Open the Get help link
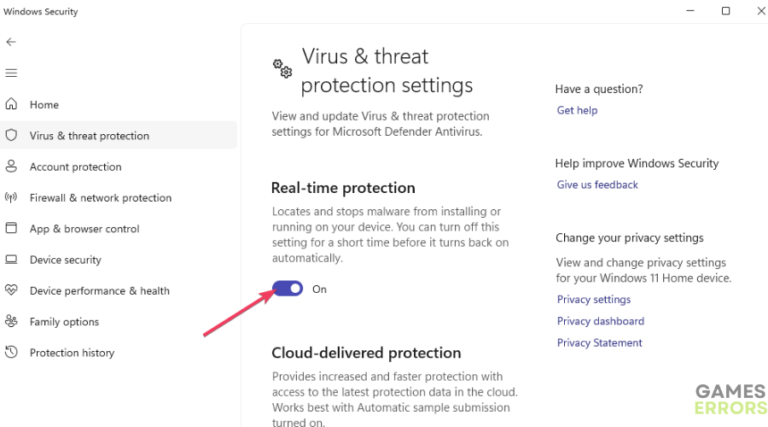 pos(577,110)
